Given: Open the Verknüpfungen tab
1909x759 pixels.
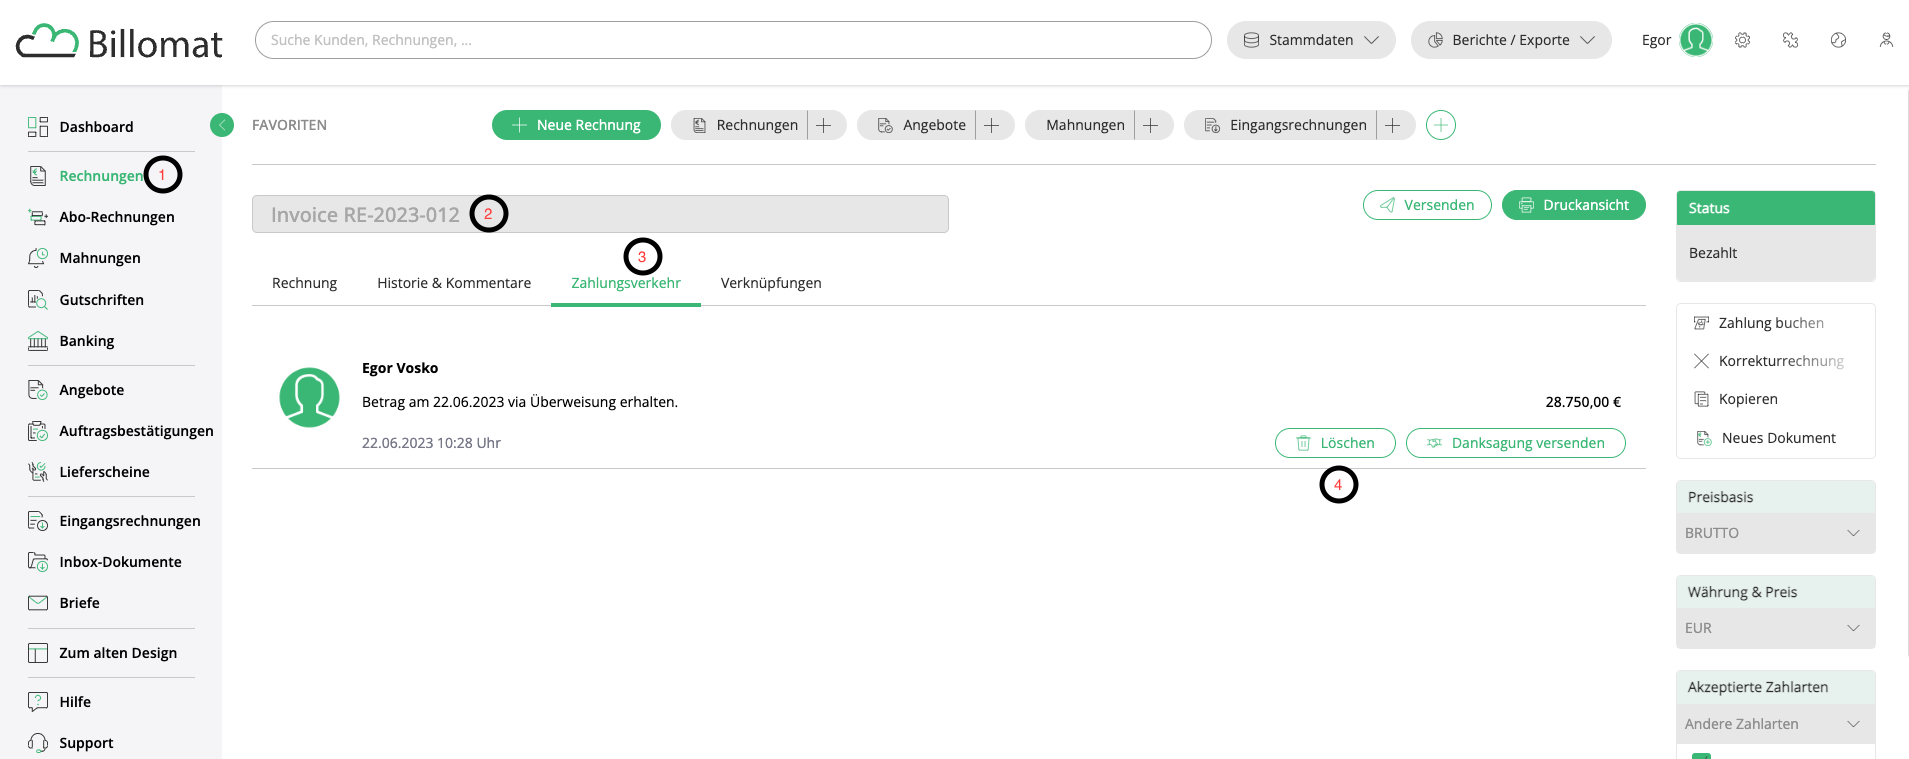Looking at the screenshot, I should click(771, 283).
